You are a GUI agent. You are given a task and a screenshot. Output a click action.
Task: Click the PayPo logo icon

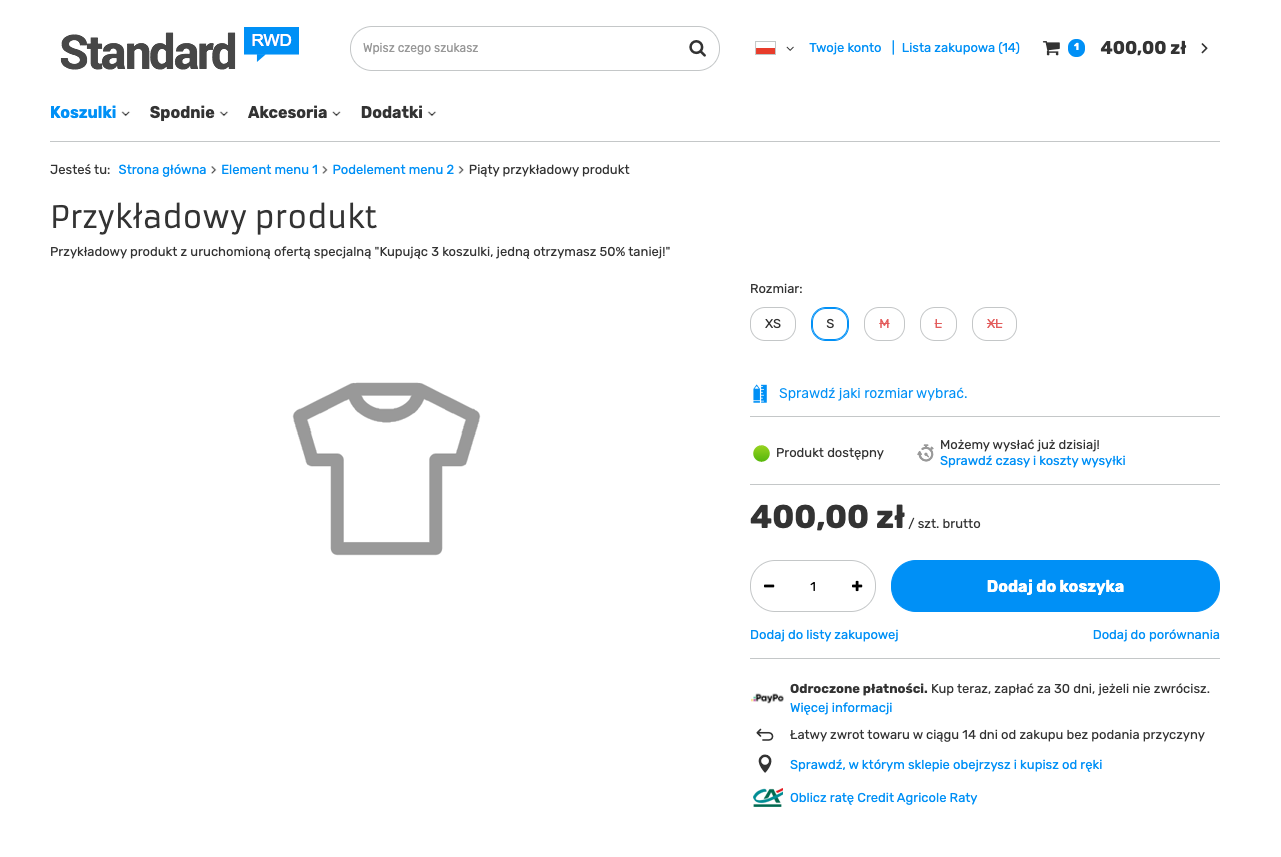(767, 698)
